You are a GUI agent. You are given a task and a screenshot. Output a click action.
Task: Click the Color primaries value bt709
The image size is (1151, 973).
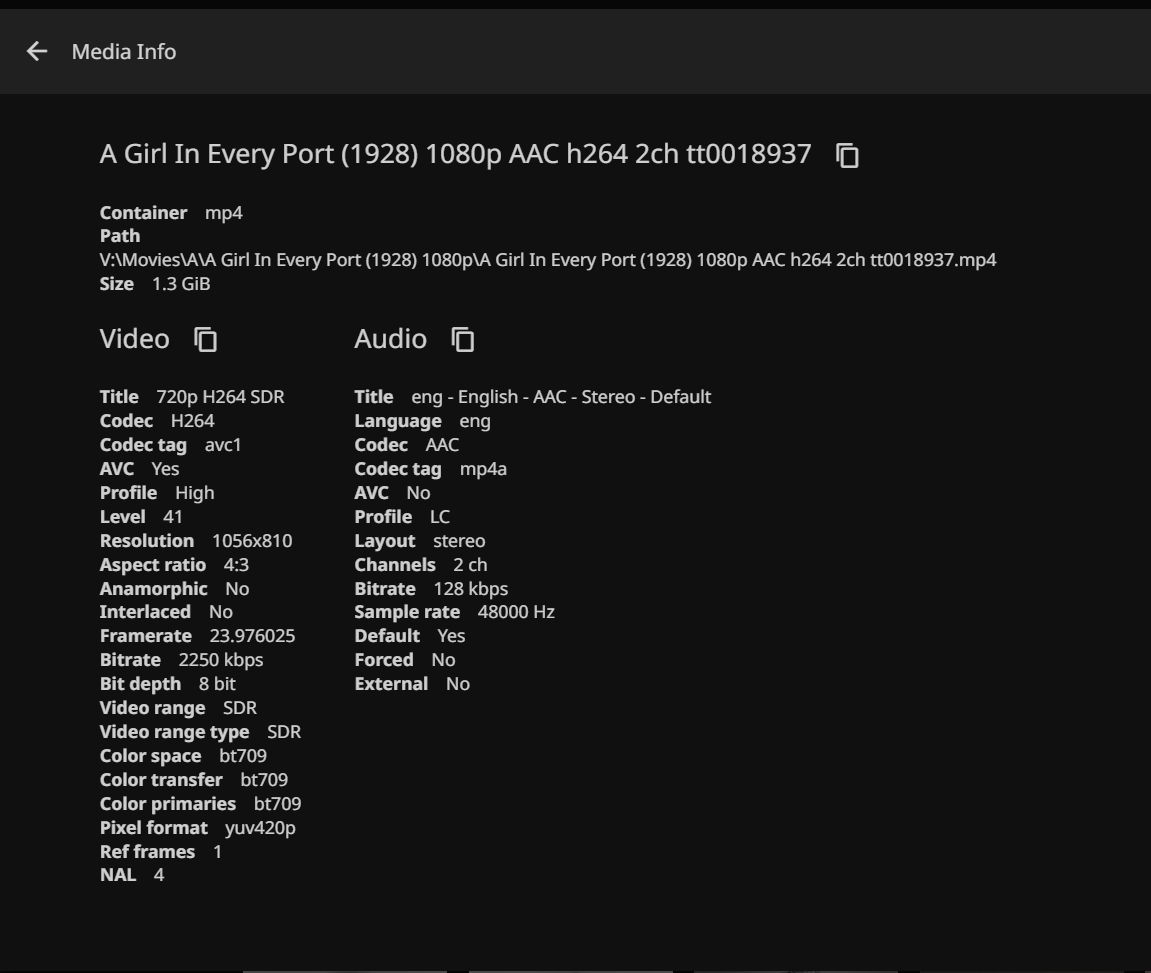[x=277, y=804]
